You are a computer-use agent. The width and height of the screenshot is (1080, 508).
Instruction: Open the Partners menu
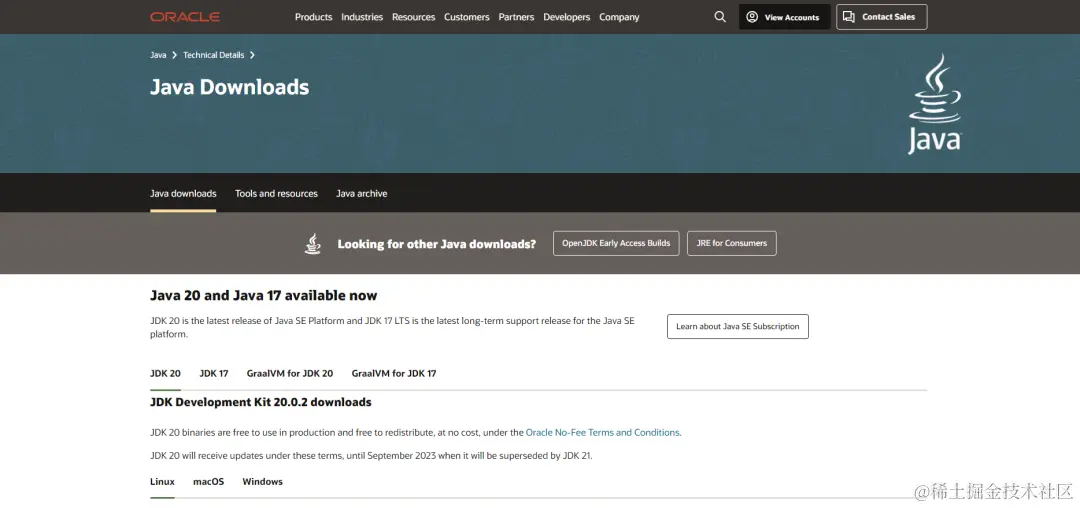pyautogui.click(x=516, y=17)
